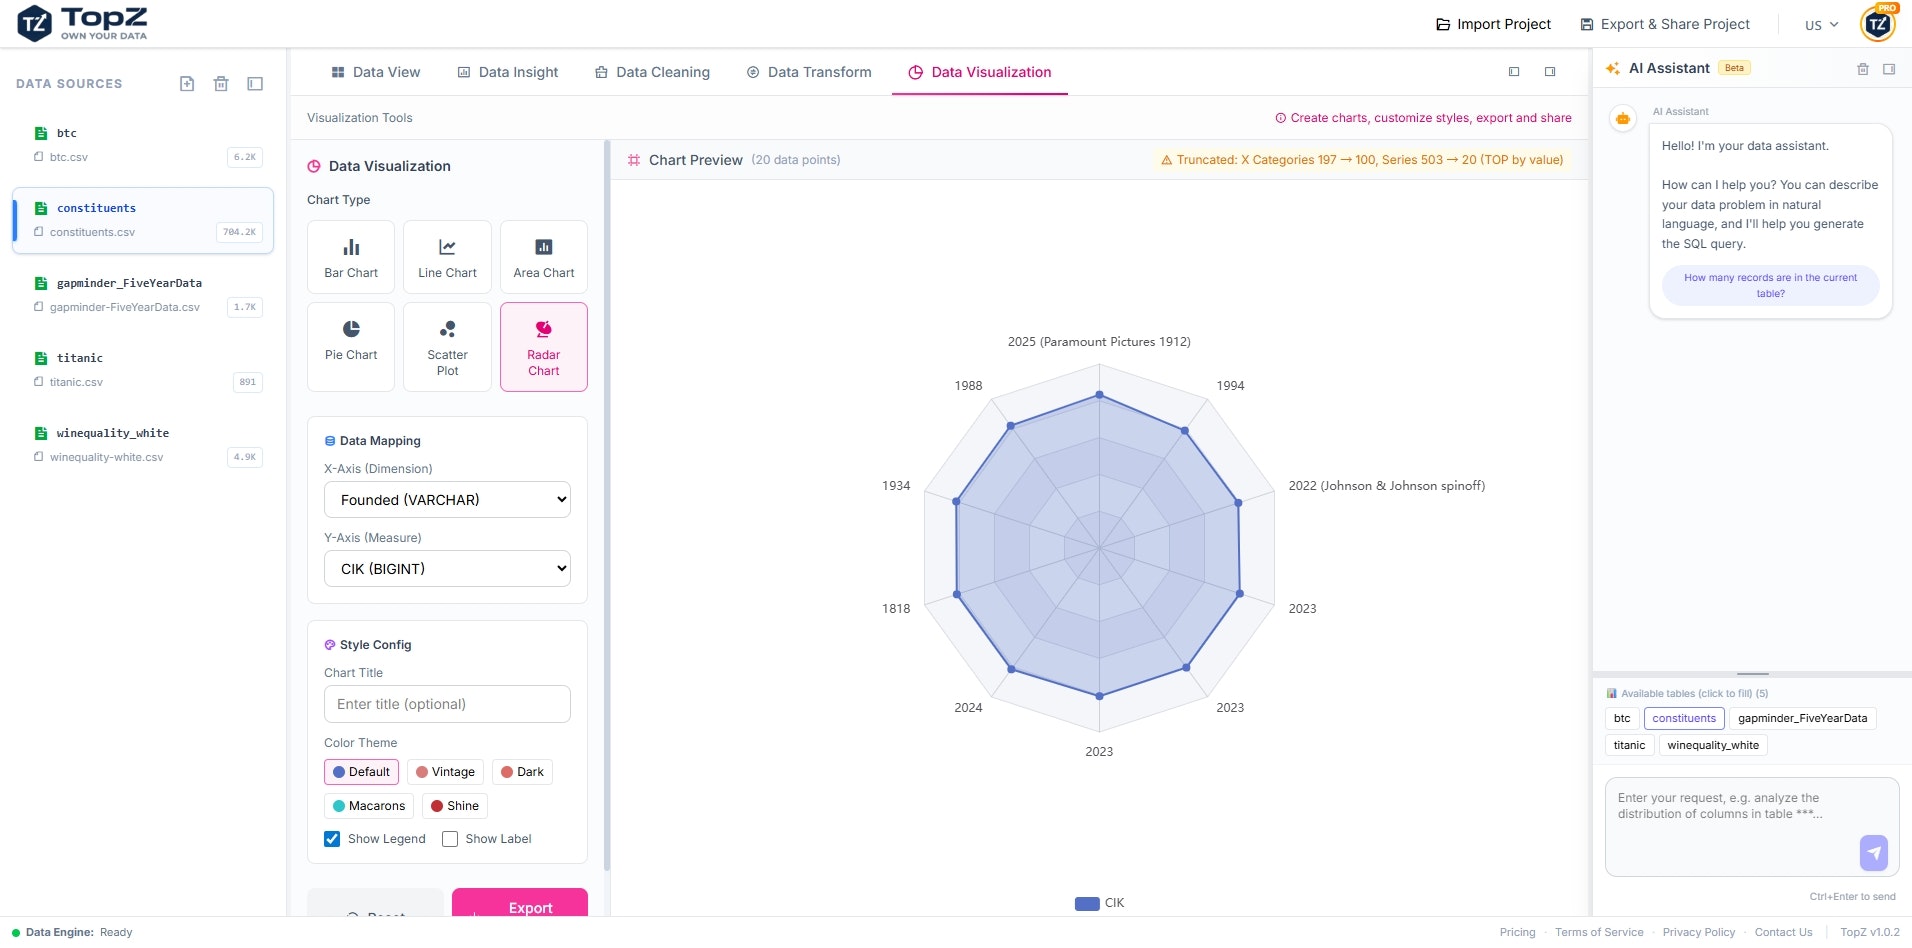Click the delete data source trash icon
This screenshot has height=948, width=1912.
coord(221,84)
